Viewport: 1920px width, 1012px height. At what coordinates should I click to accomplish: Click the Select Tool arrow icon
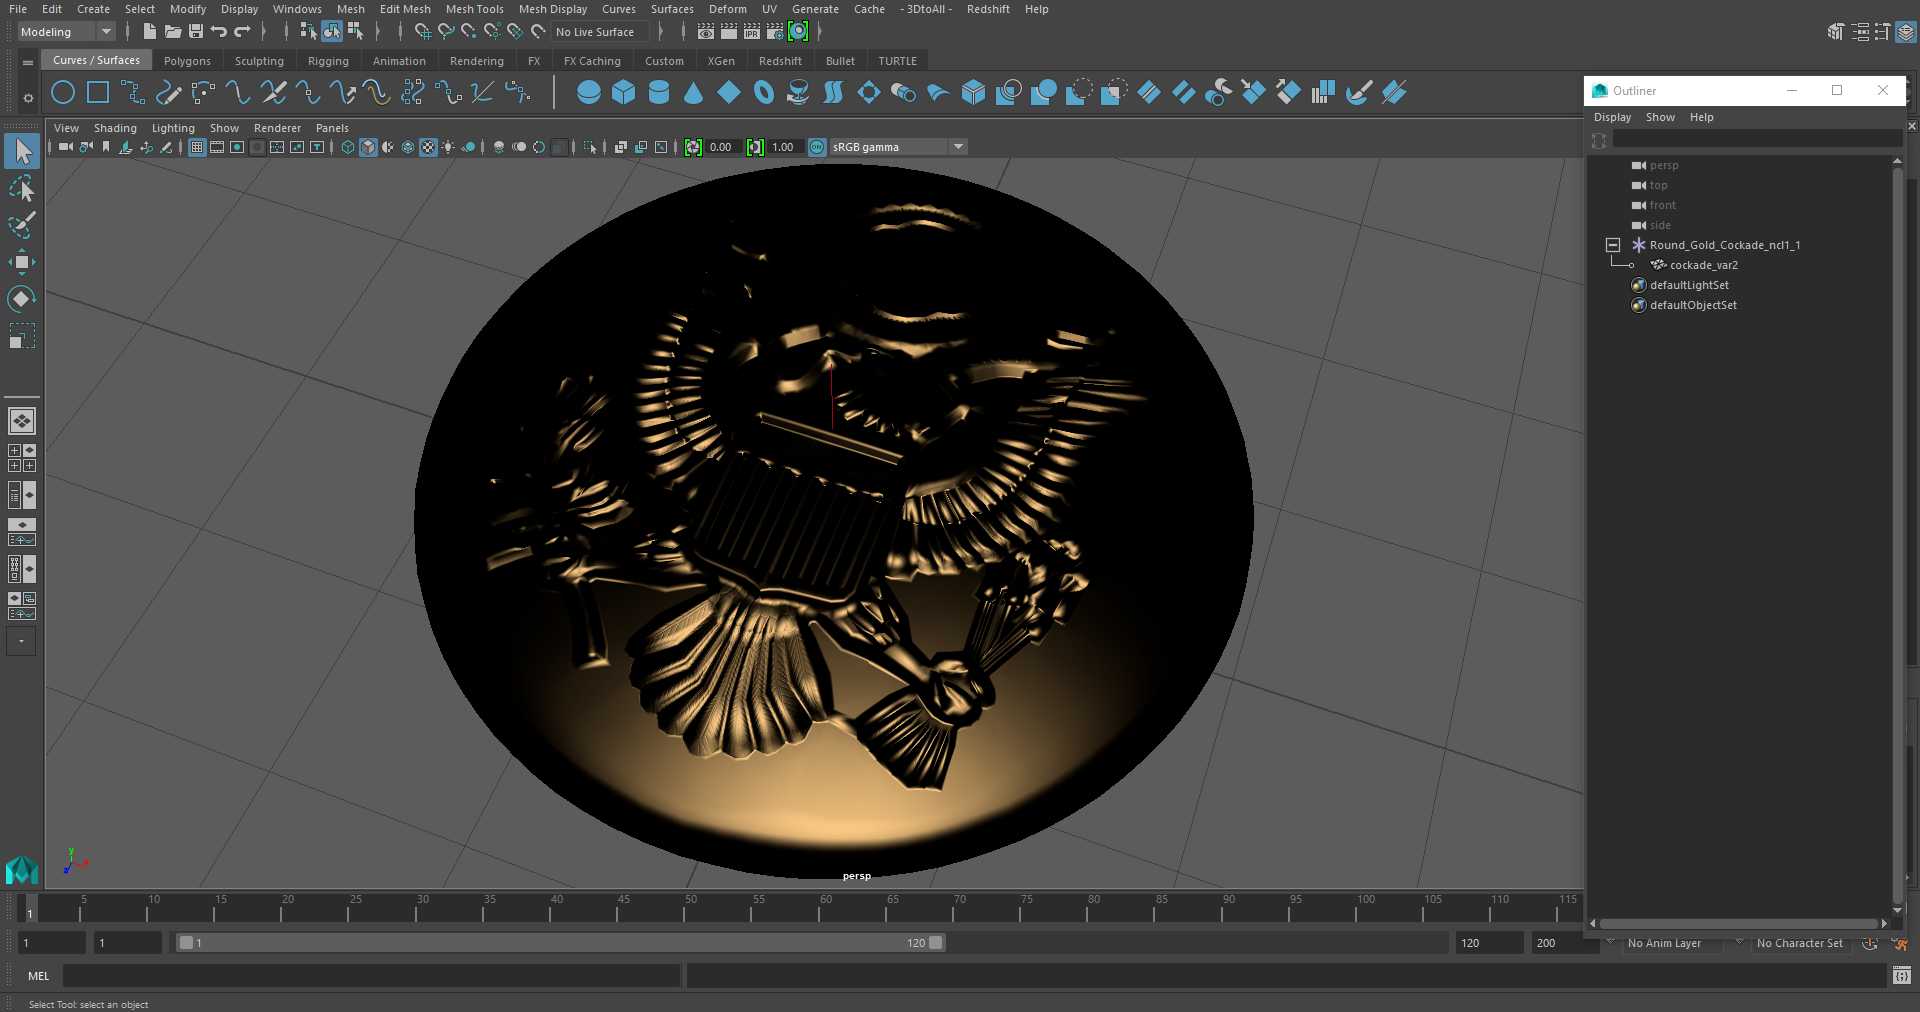pos(21,151)
